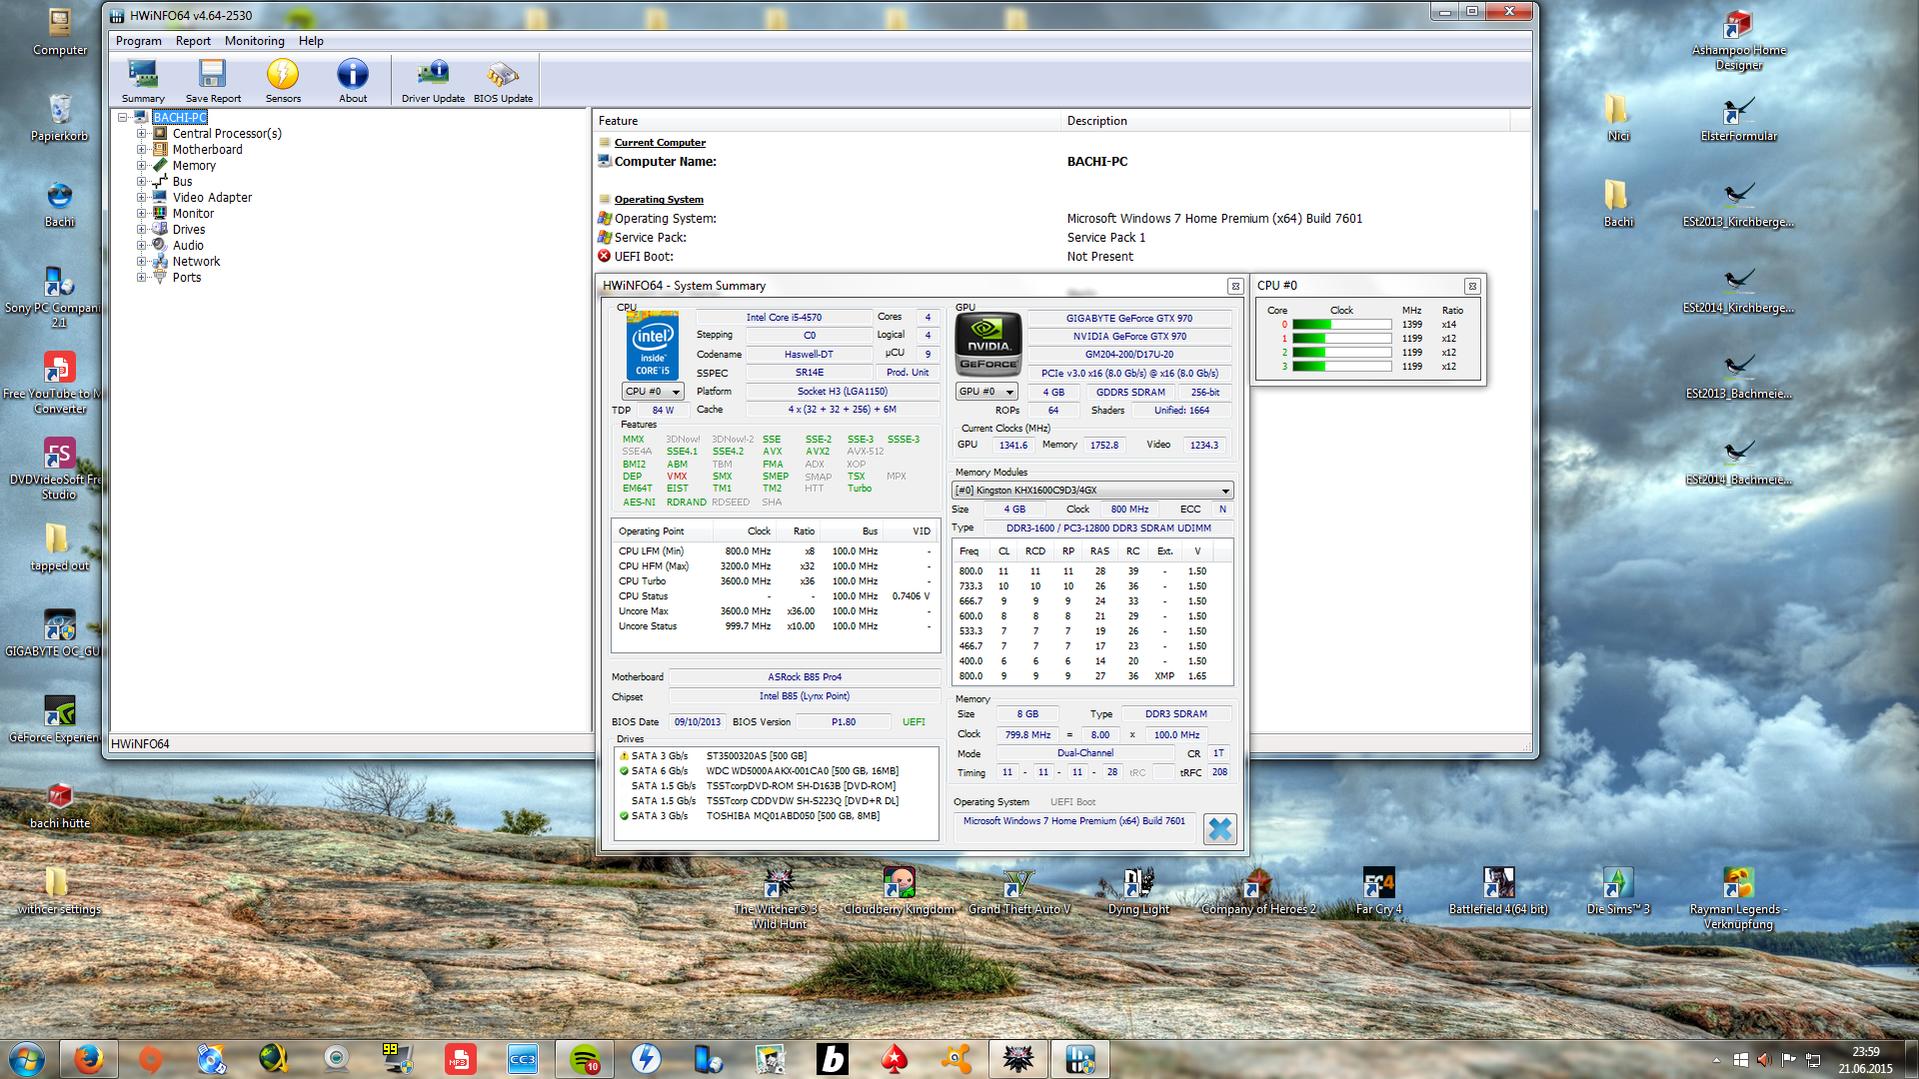Click the Windows Start button

[27, 1059]
